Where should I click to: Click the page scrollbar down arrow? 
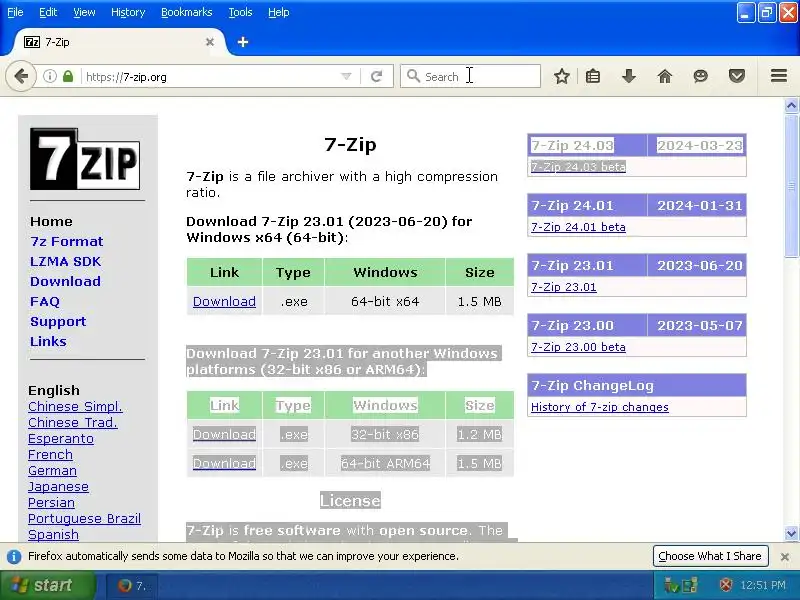click(791, 534)
